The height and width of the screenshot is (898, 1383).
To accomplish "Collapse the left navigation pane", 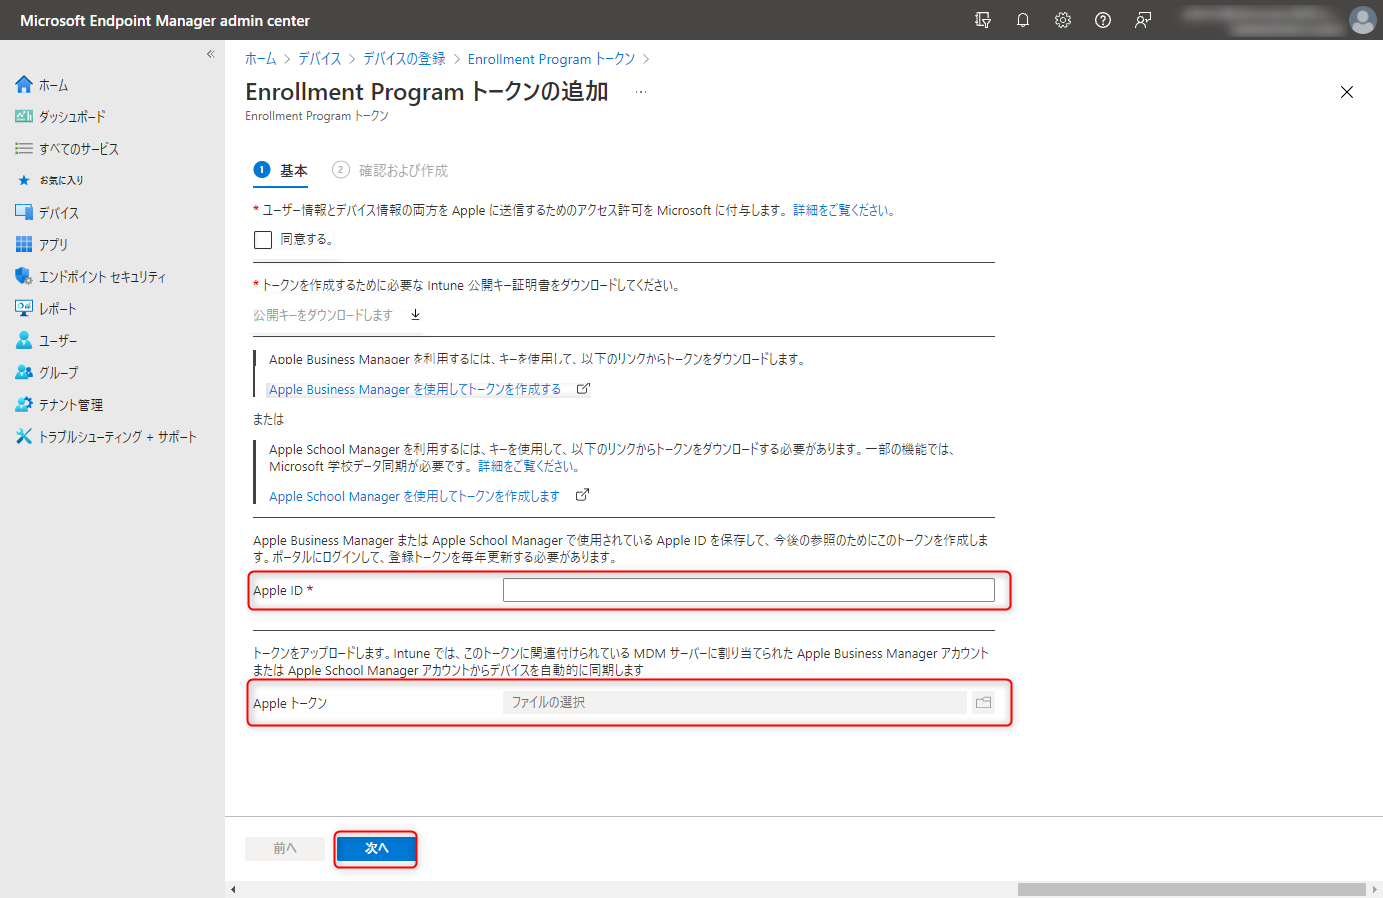I will 210,54.
